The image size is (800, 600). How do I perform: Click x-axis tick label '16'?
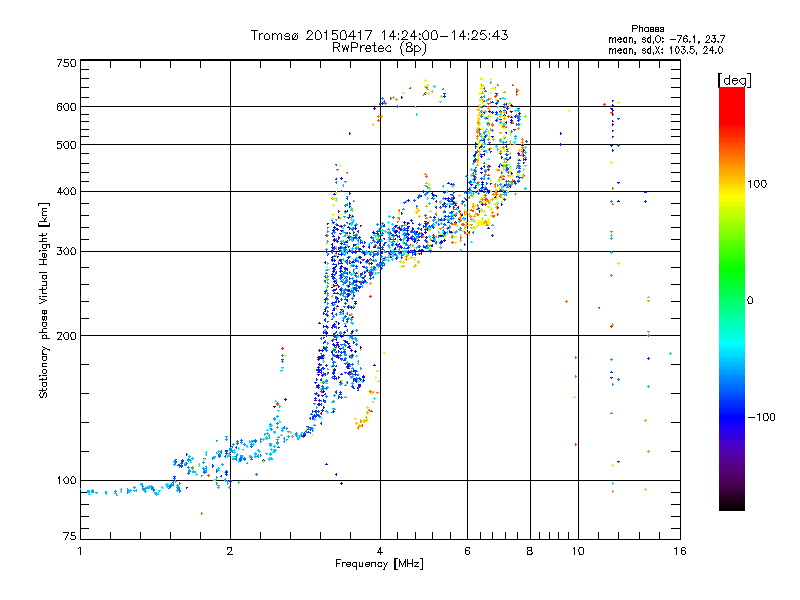point(680,551)
